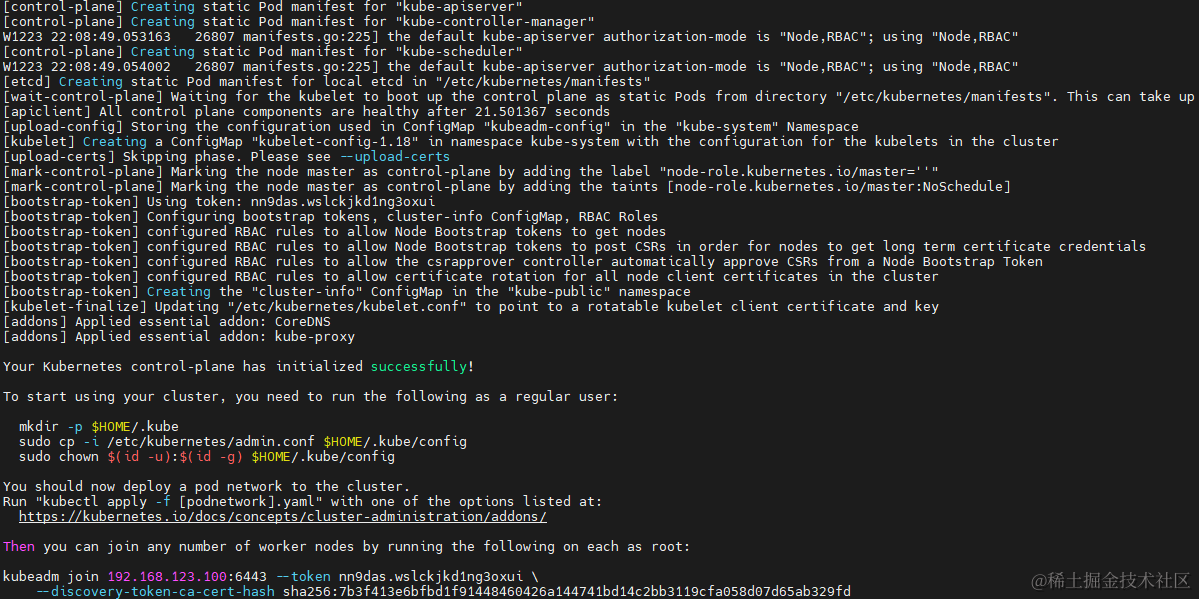Click the first line mentioning "kube-apiserver" static Pod manifest
This screenshot has height=599, width=1199.
point(262,7)
